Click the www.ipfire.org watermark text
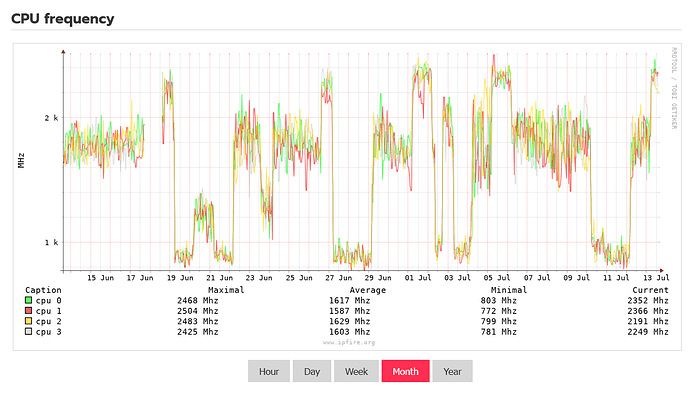Screen dimensions: 690x395 [x=349, y=342]
